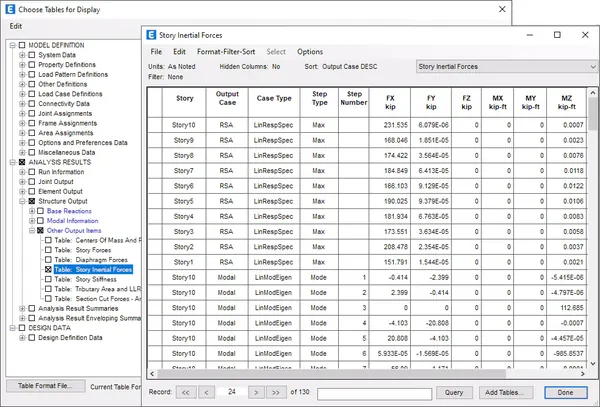
Task: Open the Format-Filter-Sort menu
Action: click(226, 52)
